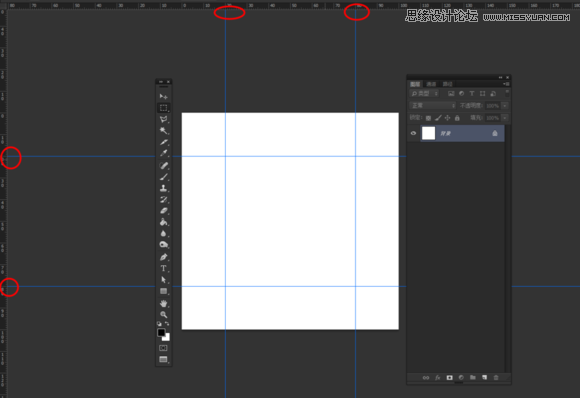The width and height of the screenshot is (580, 398).
Task: Open the Layers panel flyout menu
Action: click(506, 84)
